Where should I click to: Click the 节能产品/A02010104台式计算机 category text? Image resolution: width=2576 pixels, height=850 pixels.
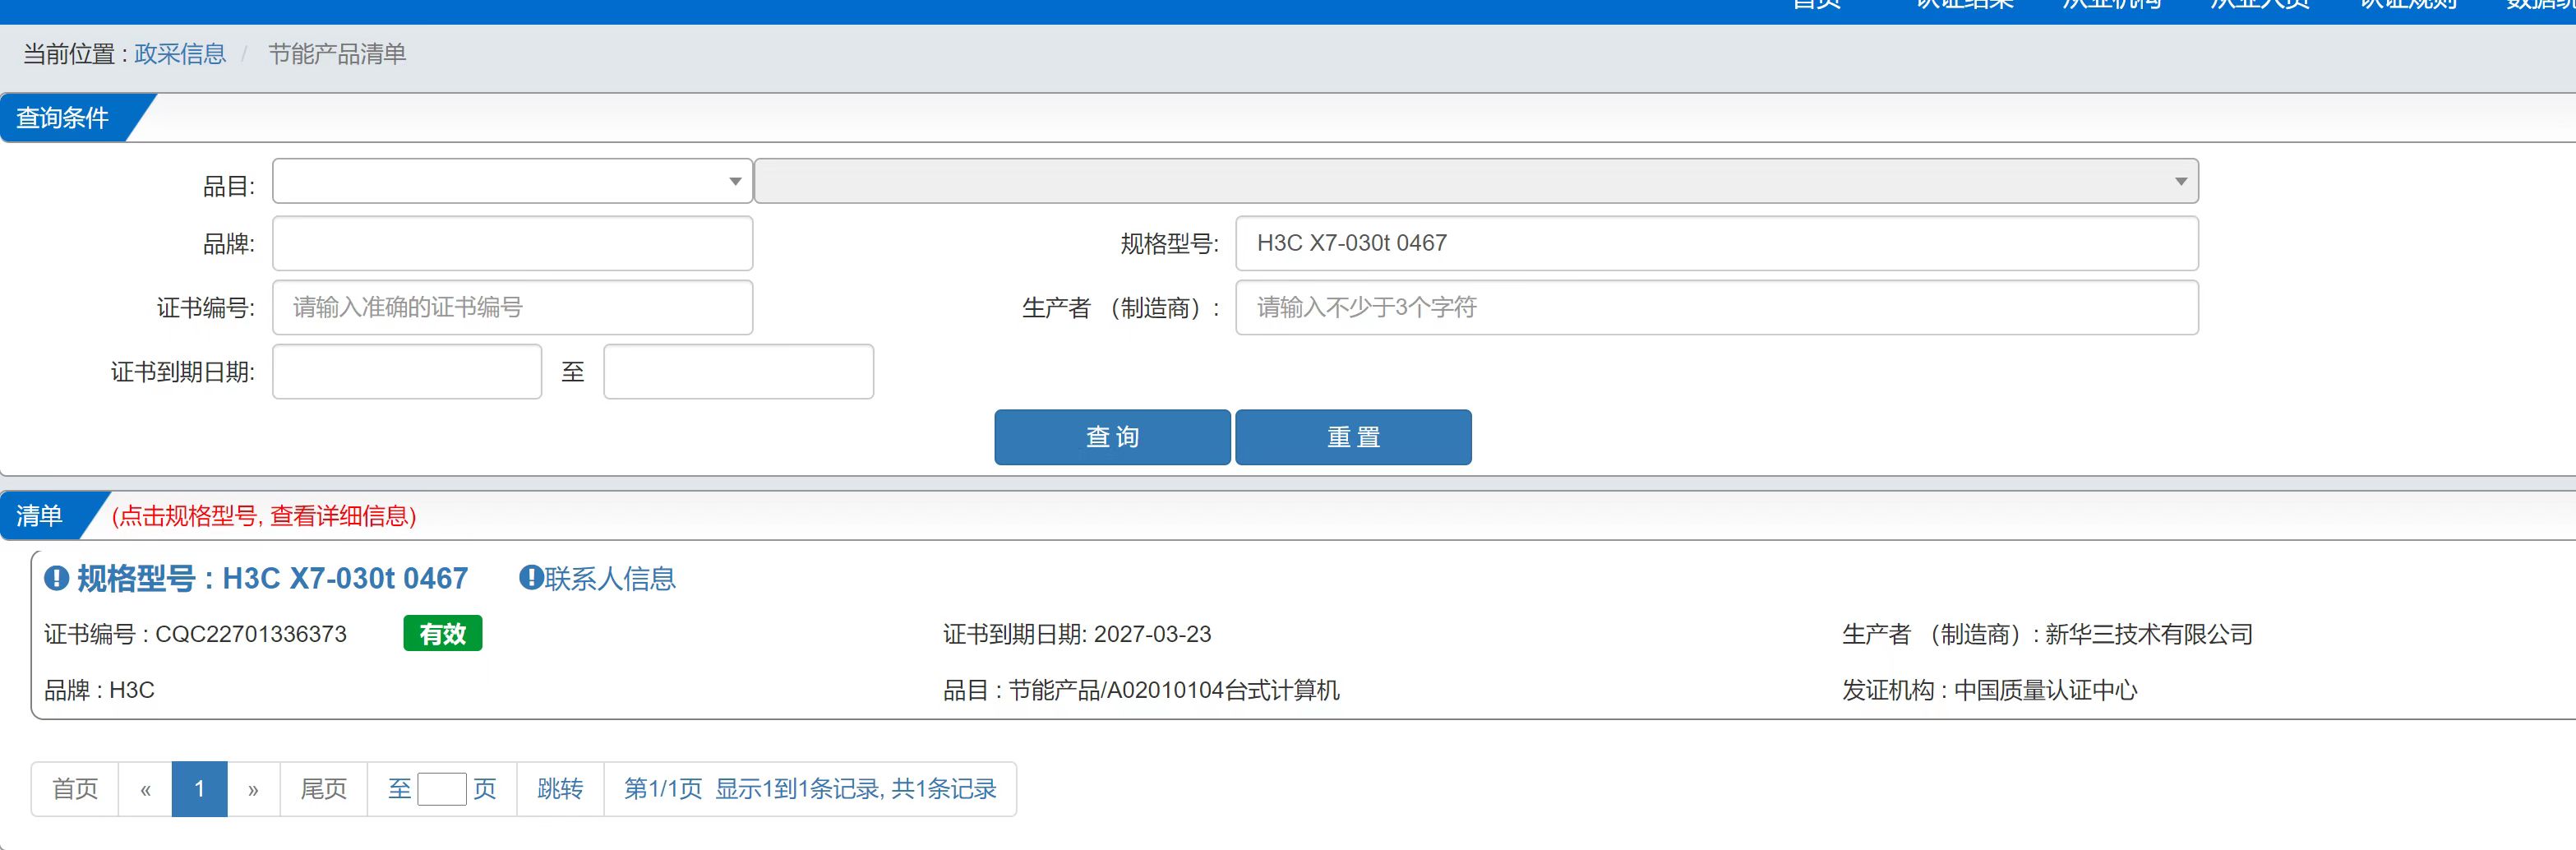point(1174,690)
